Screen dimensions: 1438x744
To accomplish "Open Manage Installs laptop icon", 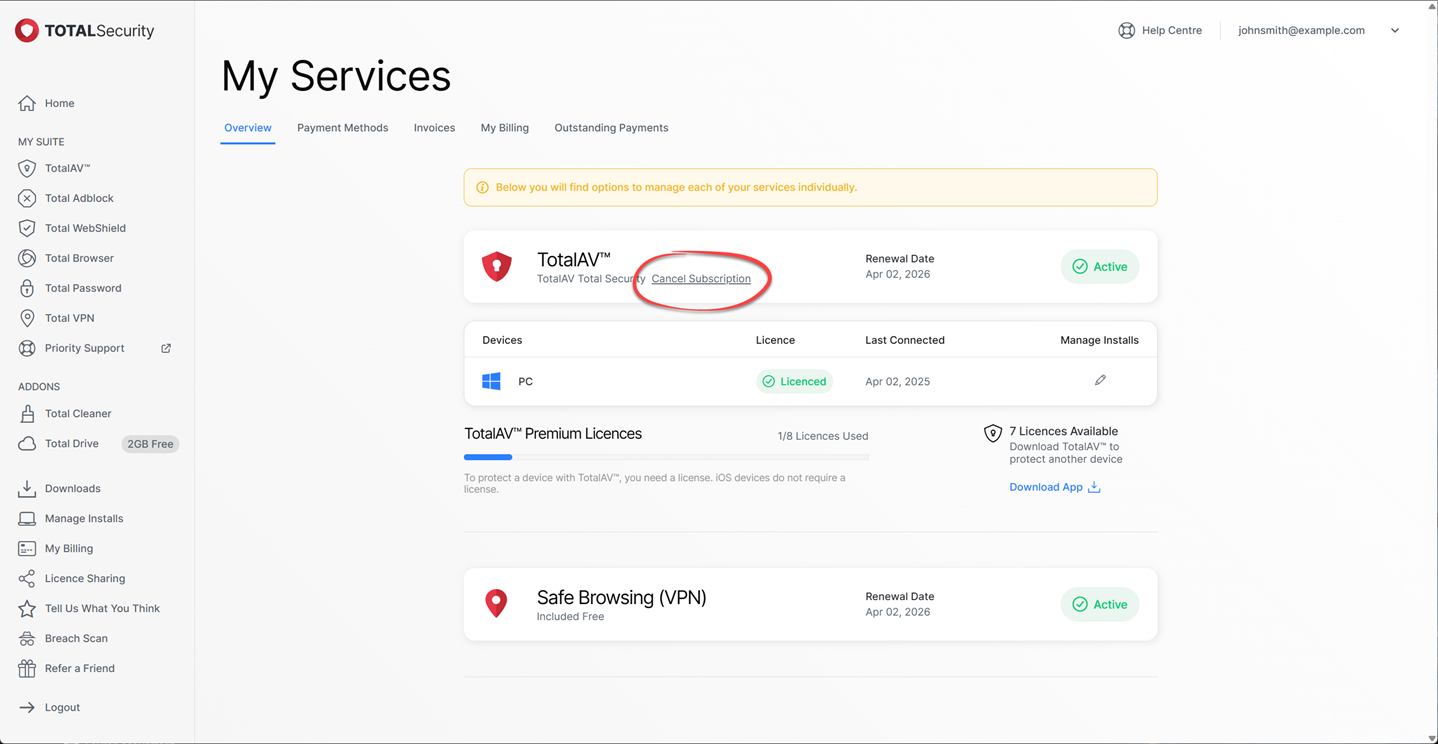I will [x=27, y=518].
